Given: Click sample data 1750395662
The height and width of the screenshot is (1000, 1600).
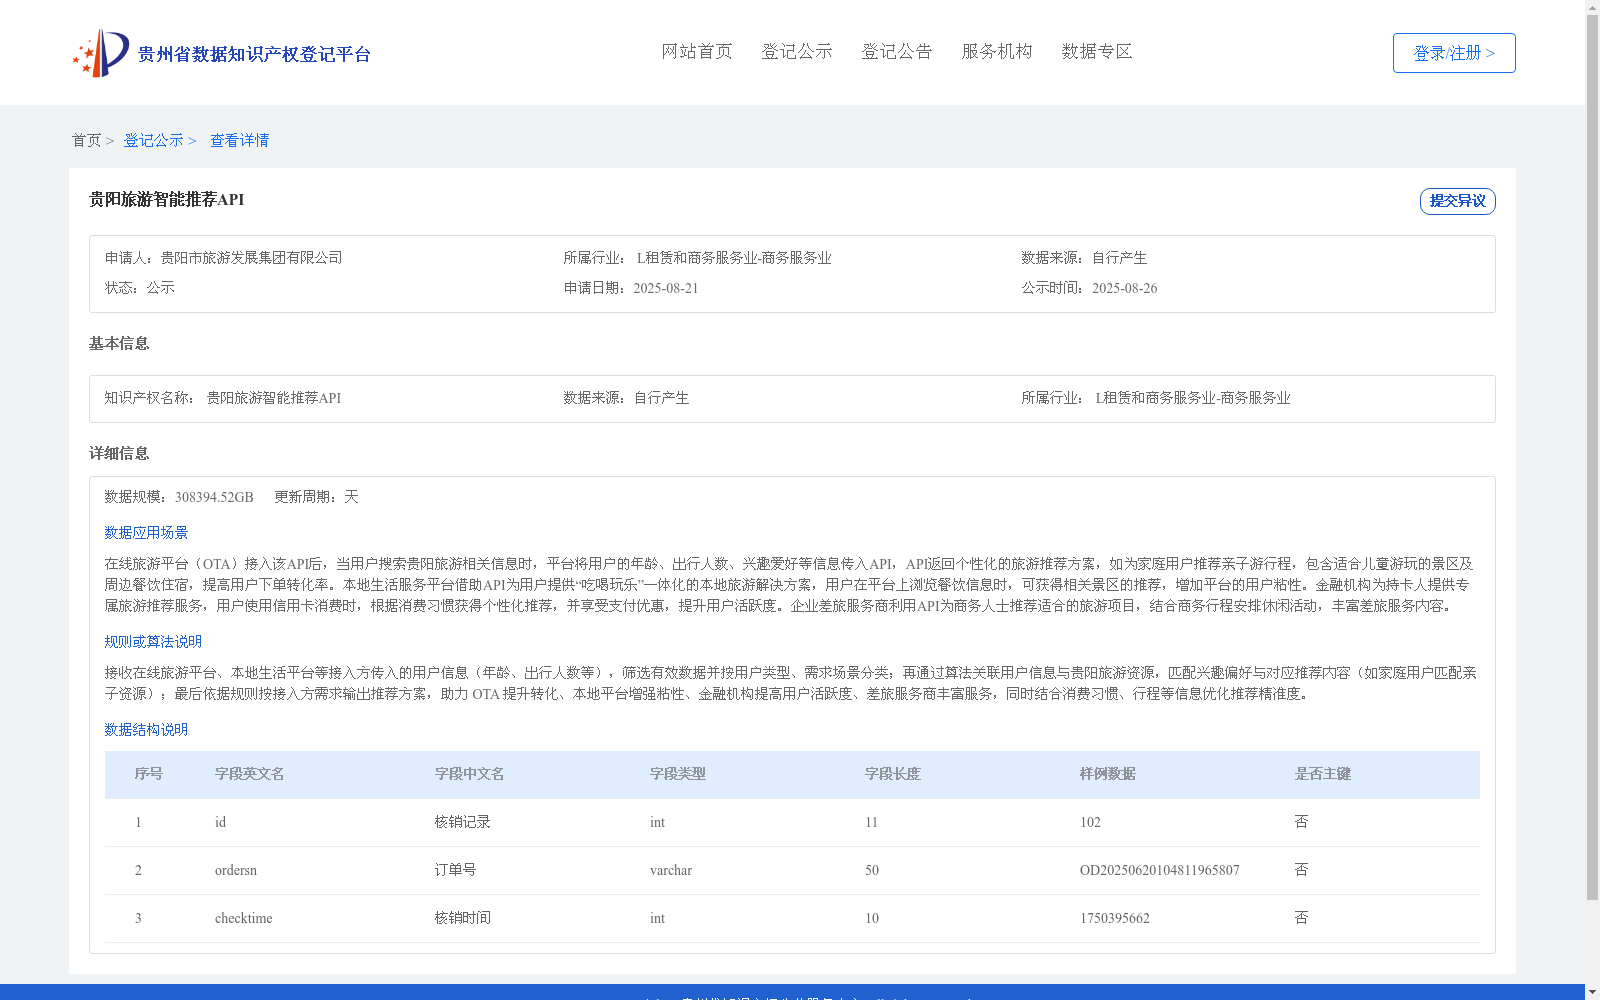Looking at the screenshot, I should coord(1115,918).
